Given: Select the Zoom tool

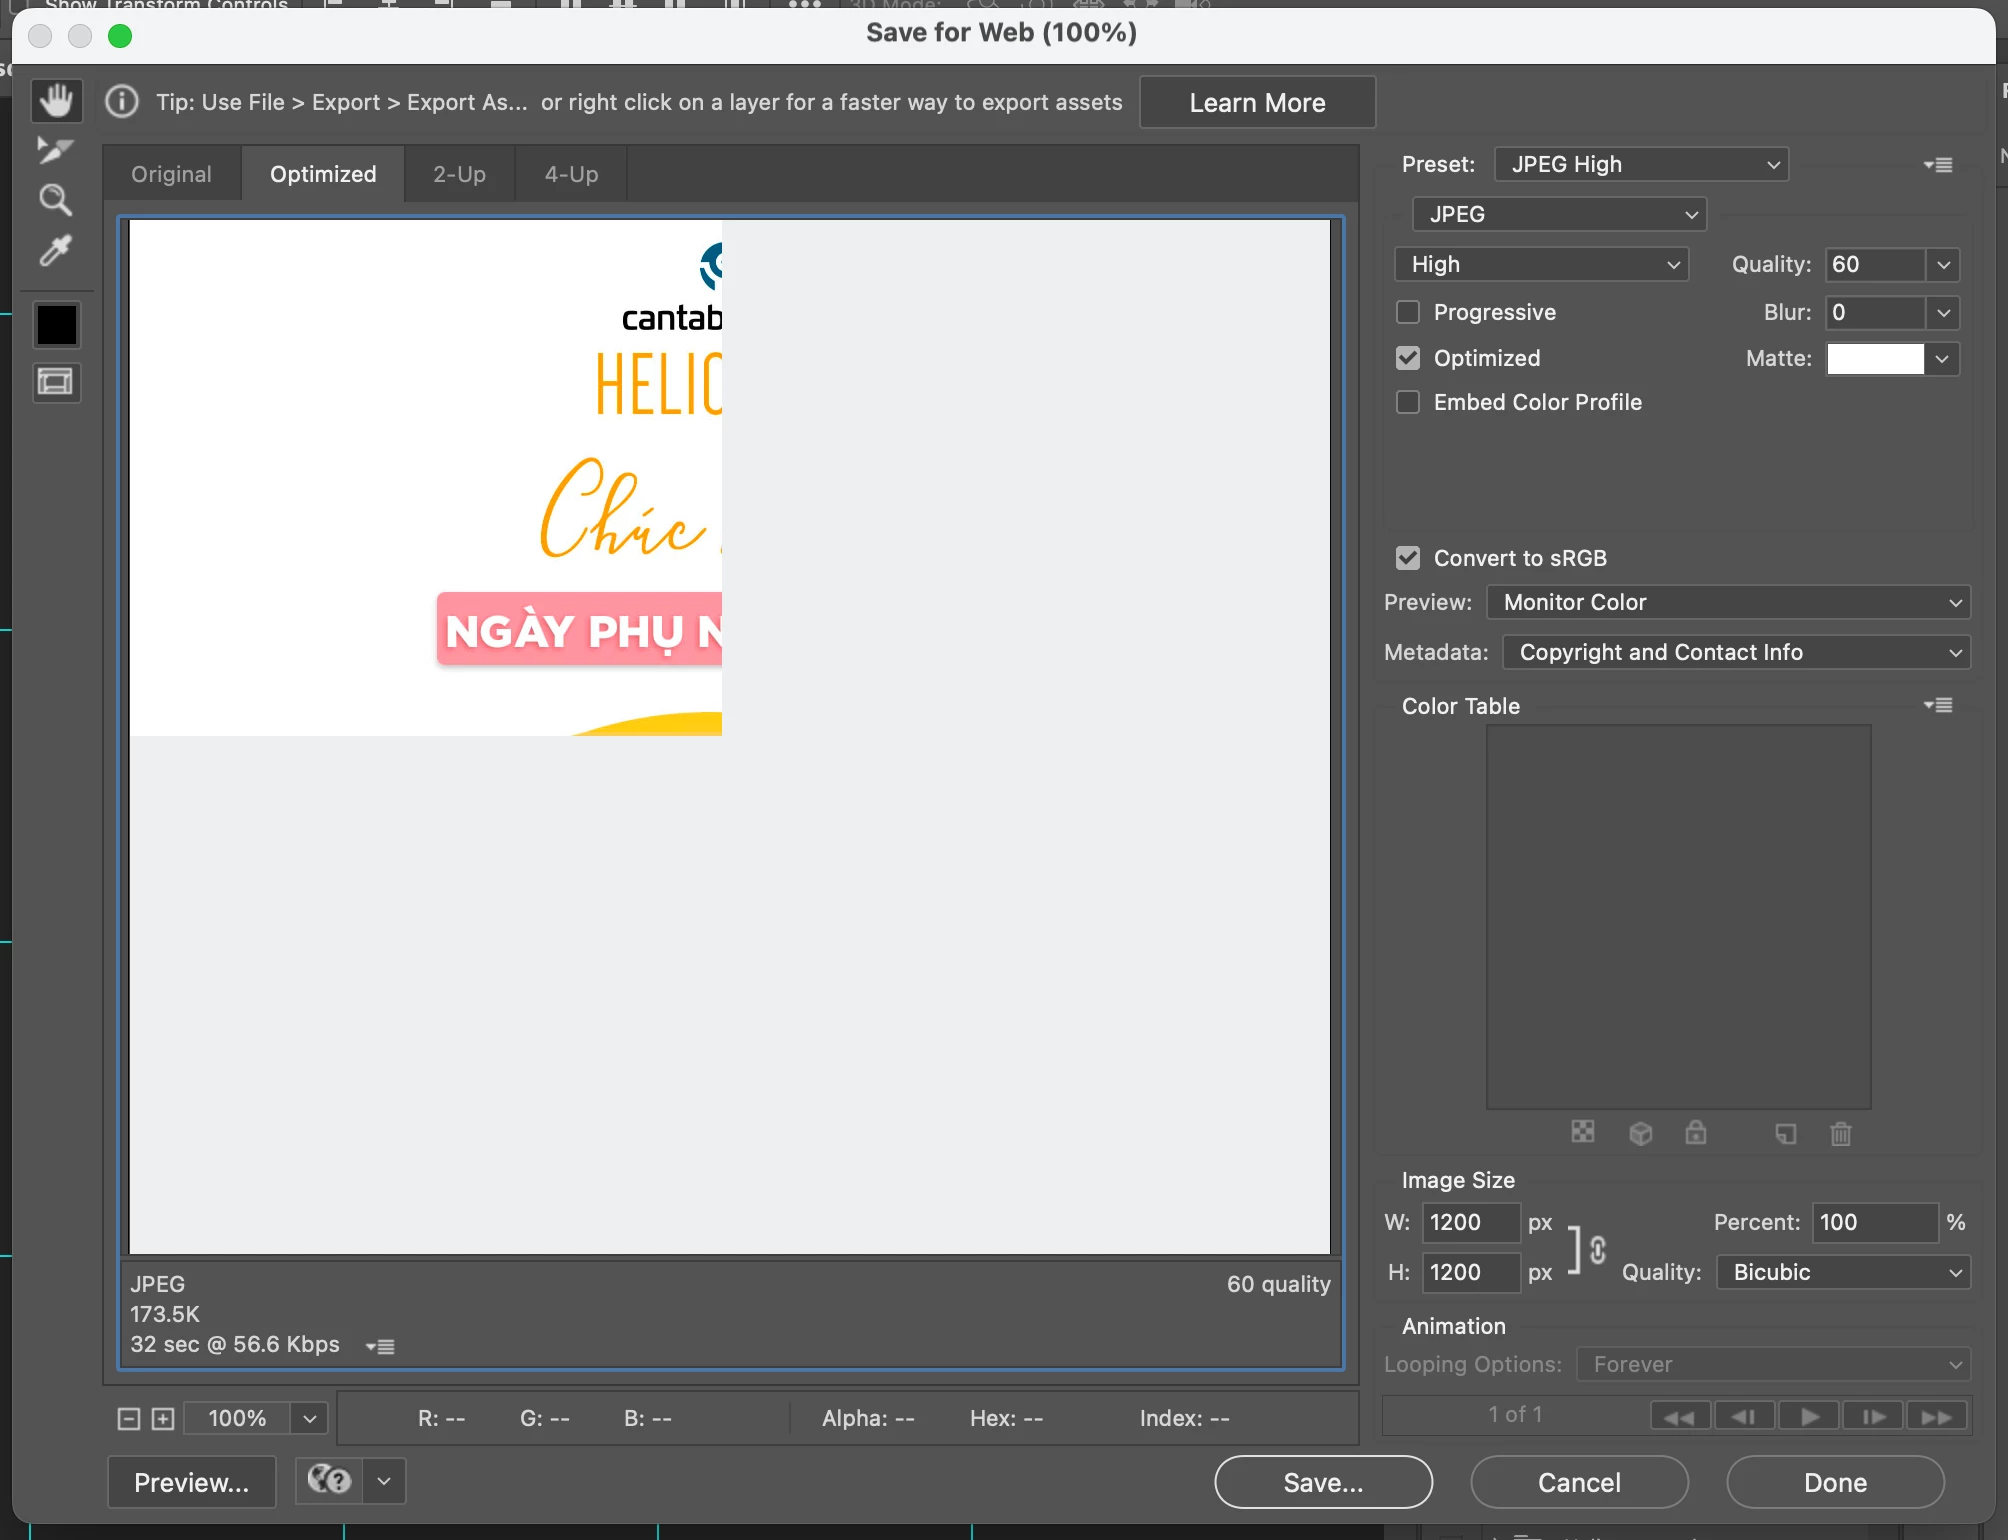Looking at the screenshot, I should [55, 200].
